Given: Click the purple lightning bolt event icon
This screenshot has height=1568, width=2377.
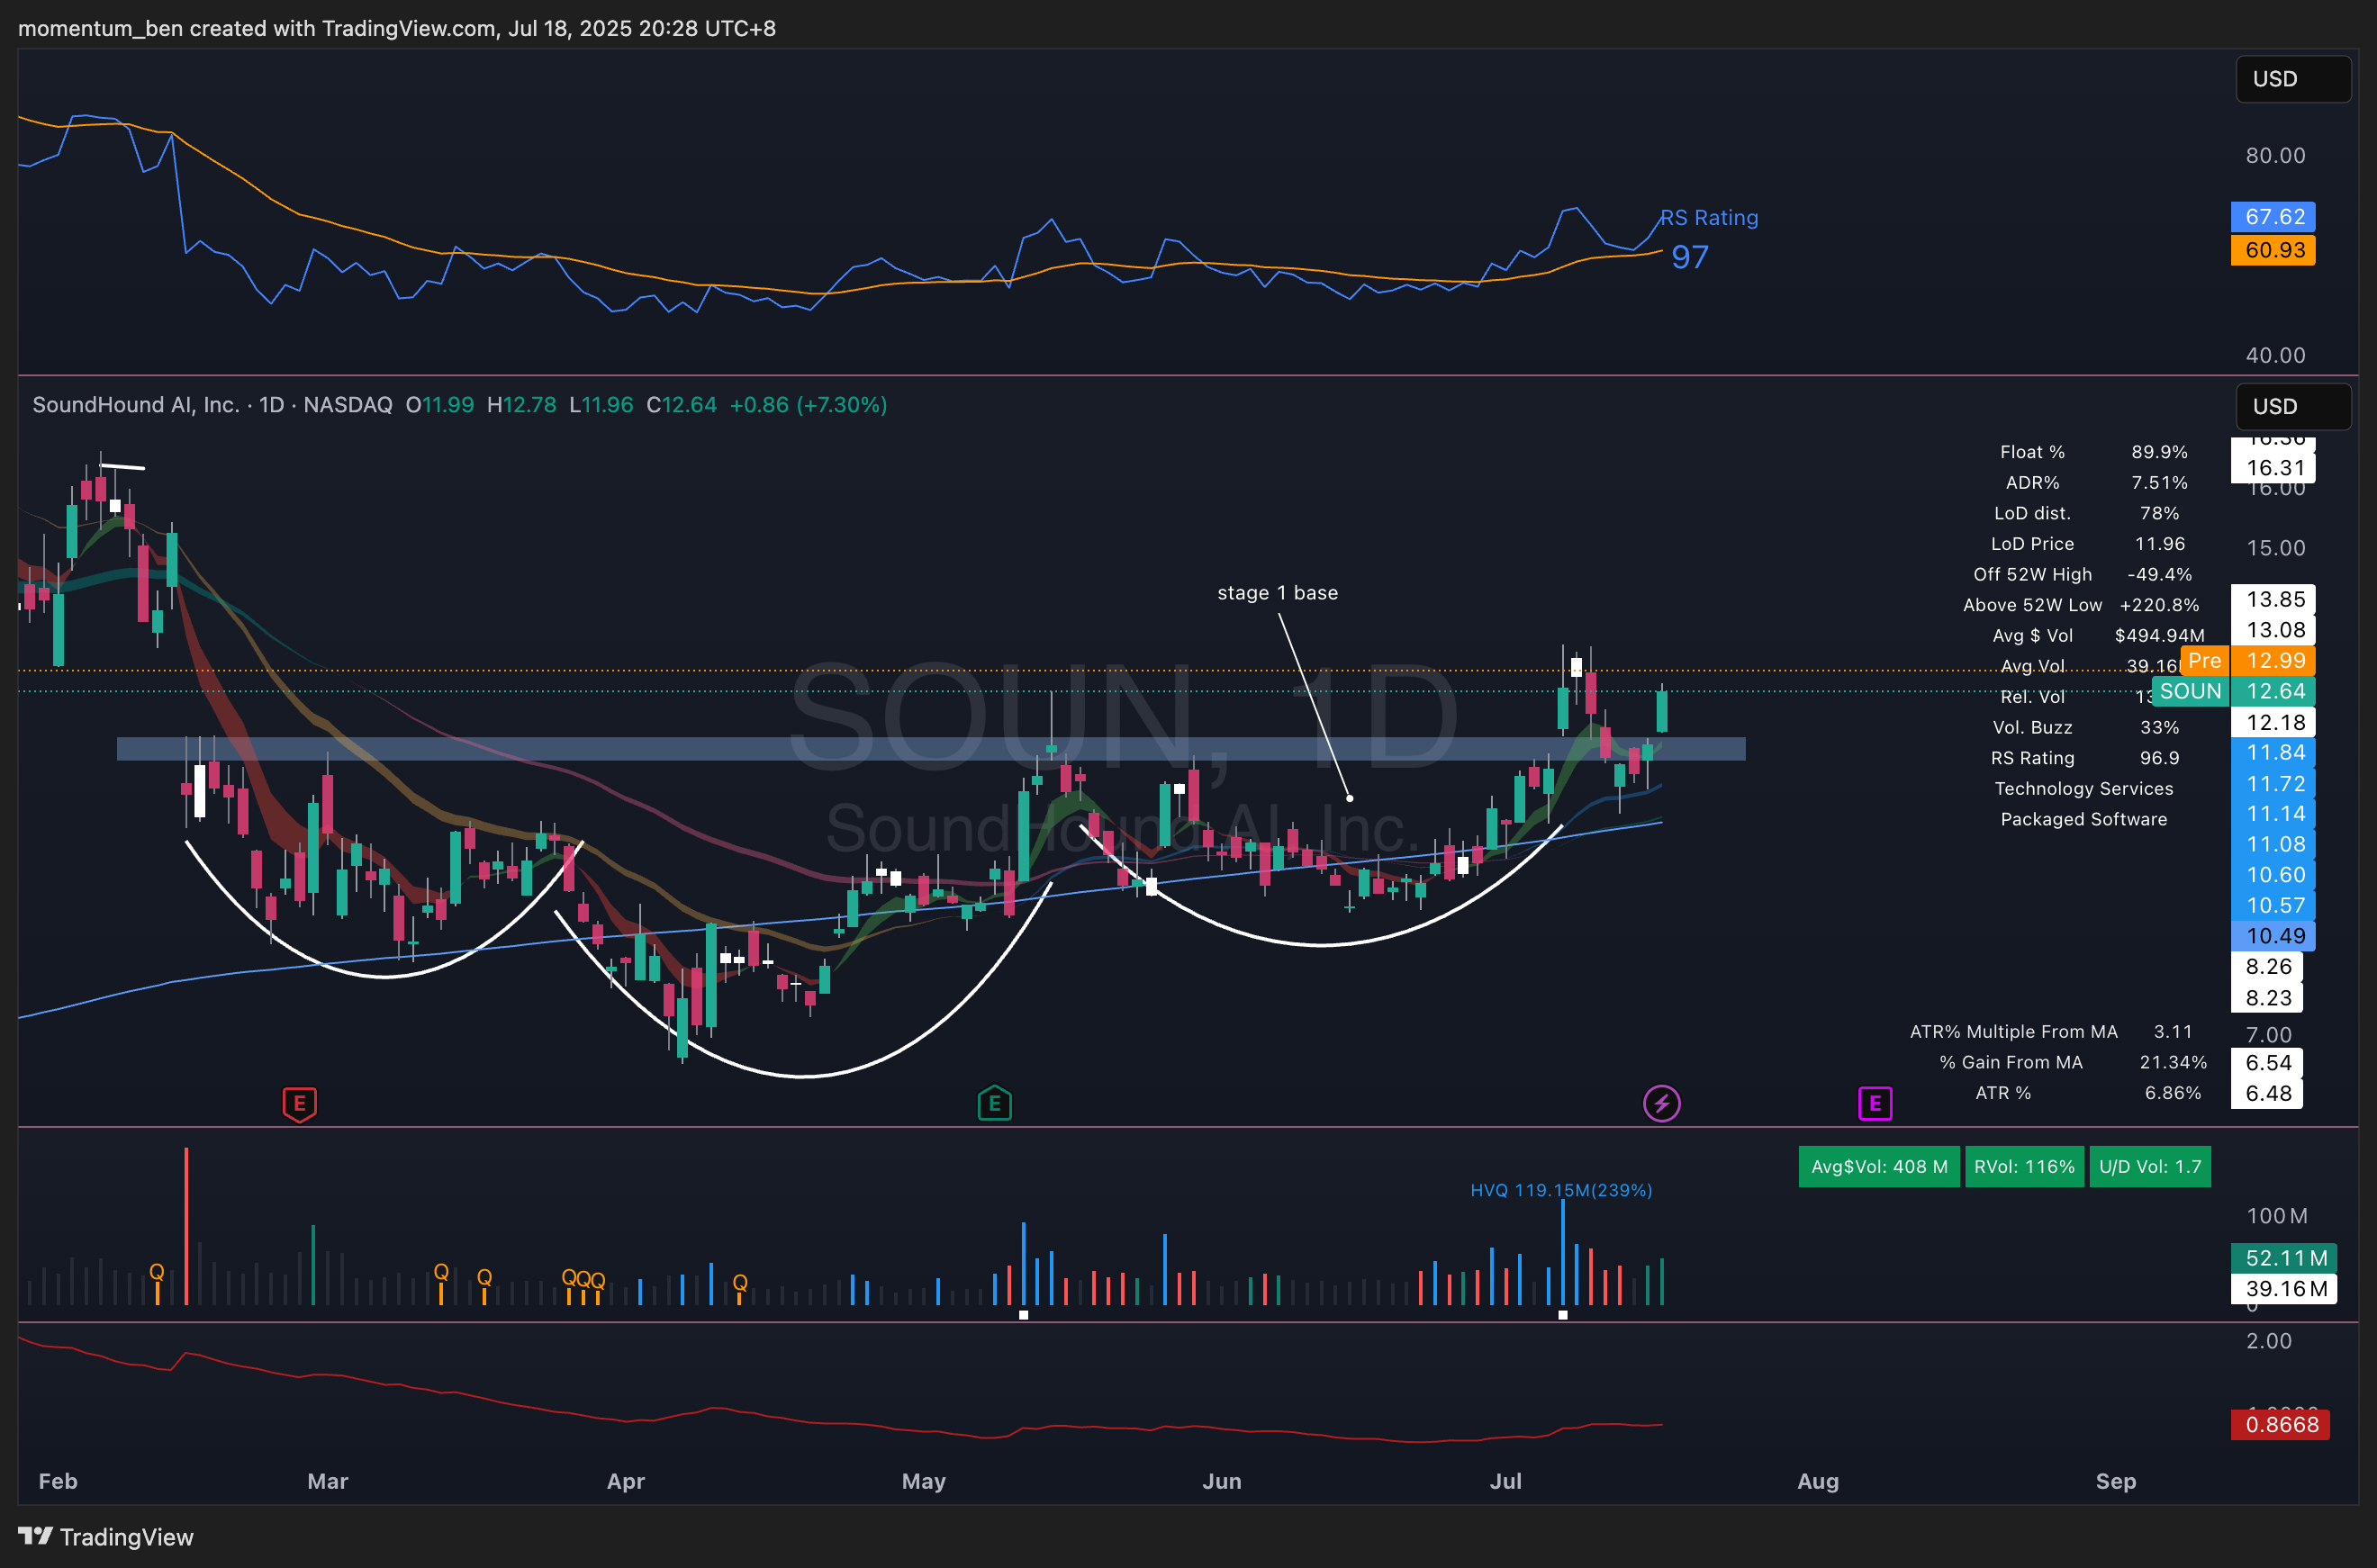Looking at the screenshot, I should pos(1661,1104).
